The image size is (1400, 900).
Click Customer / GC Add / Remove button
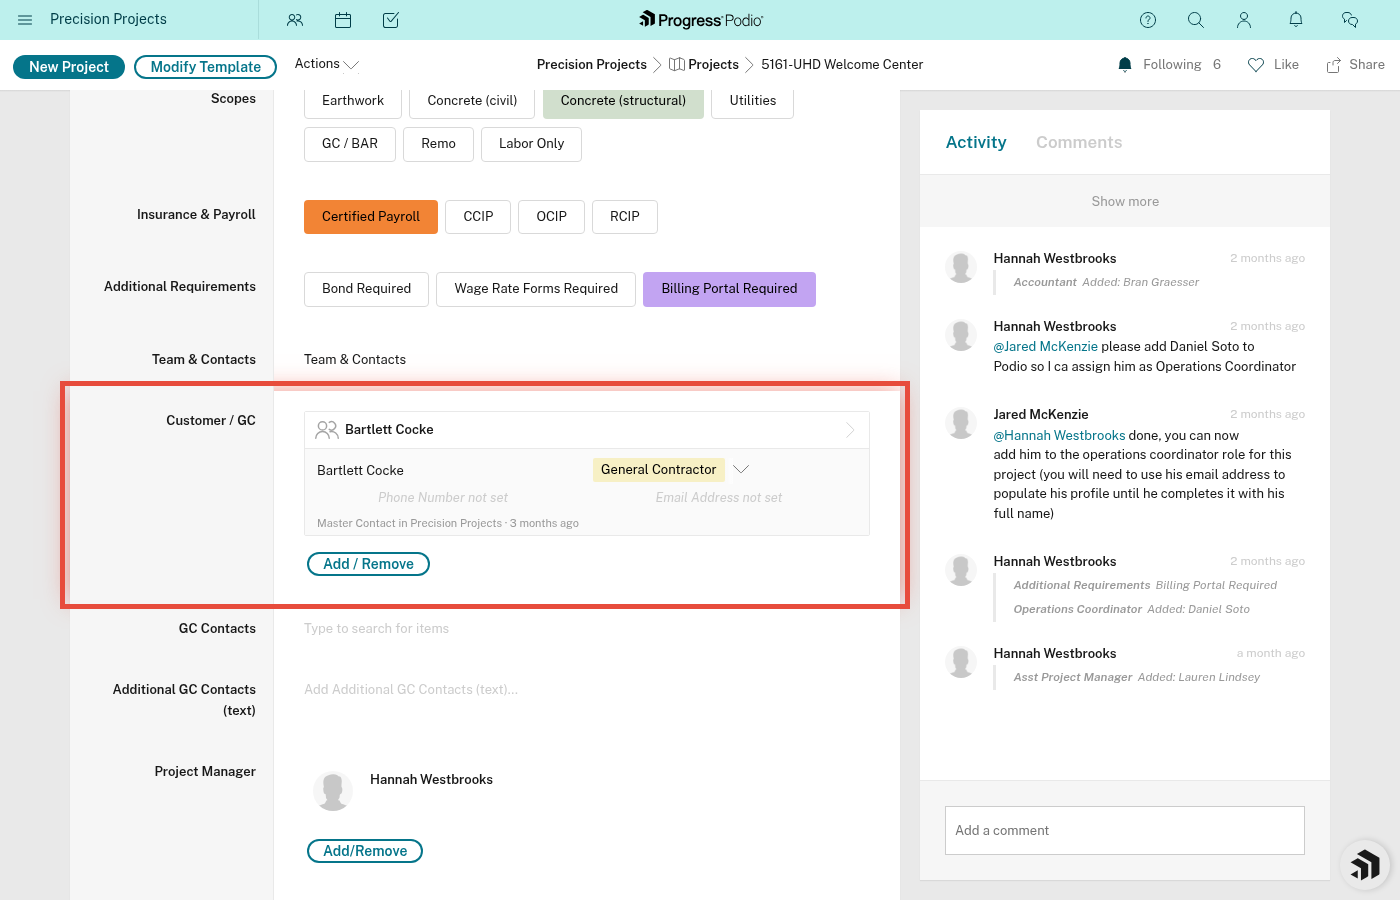tap(368, 564)
